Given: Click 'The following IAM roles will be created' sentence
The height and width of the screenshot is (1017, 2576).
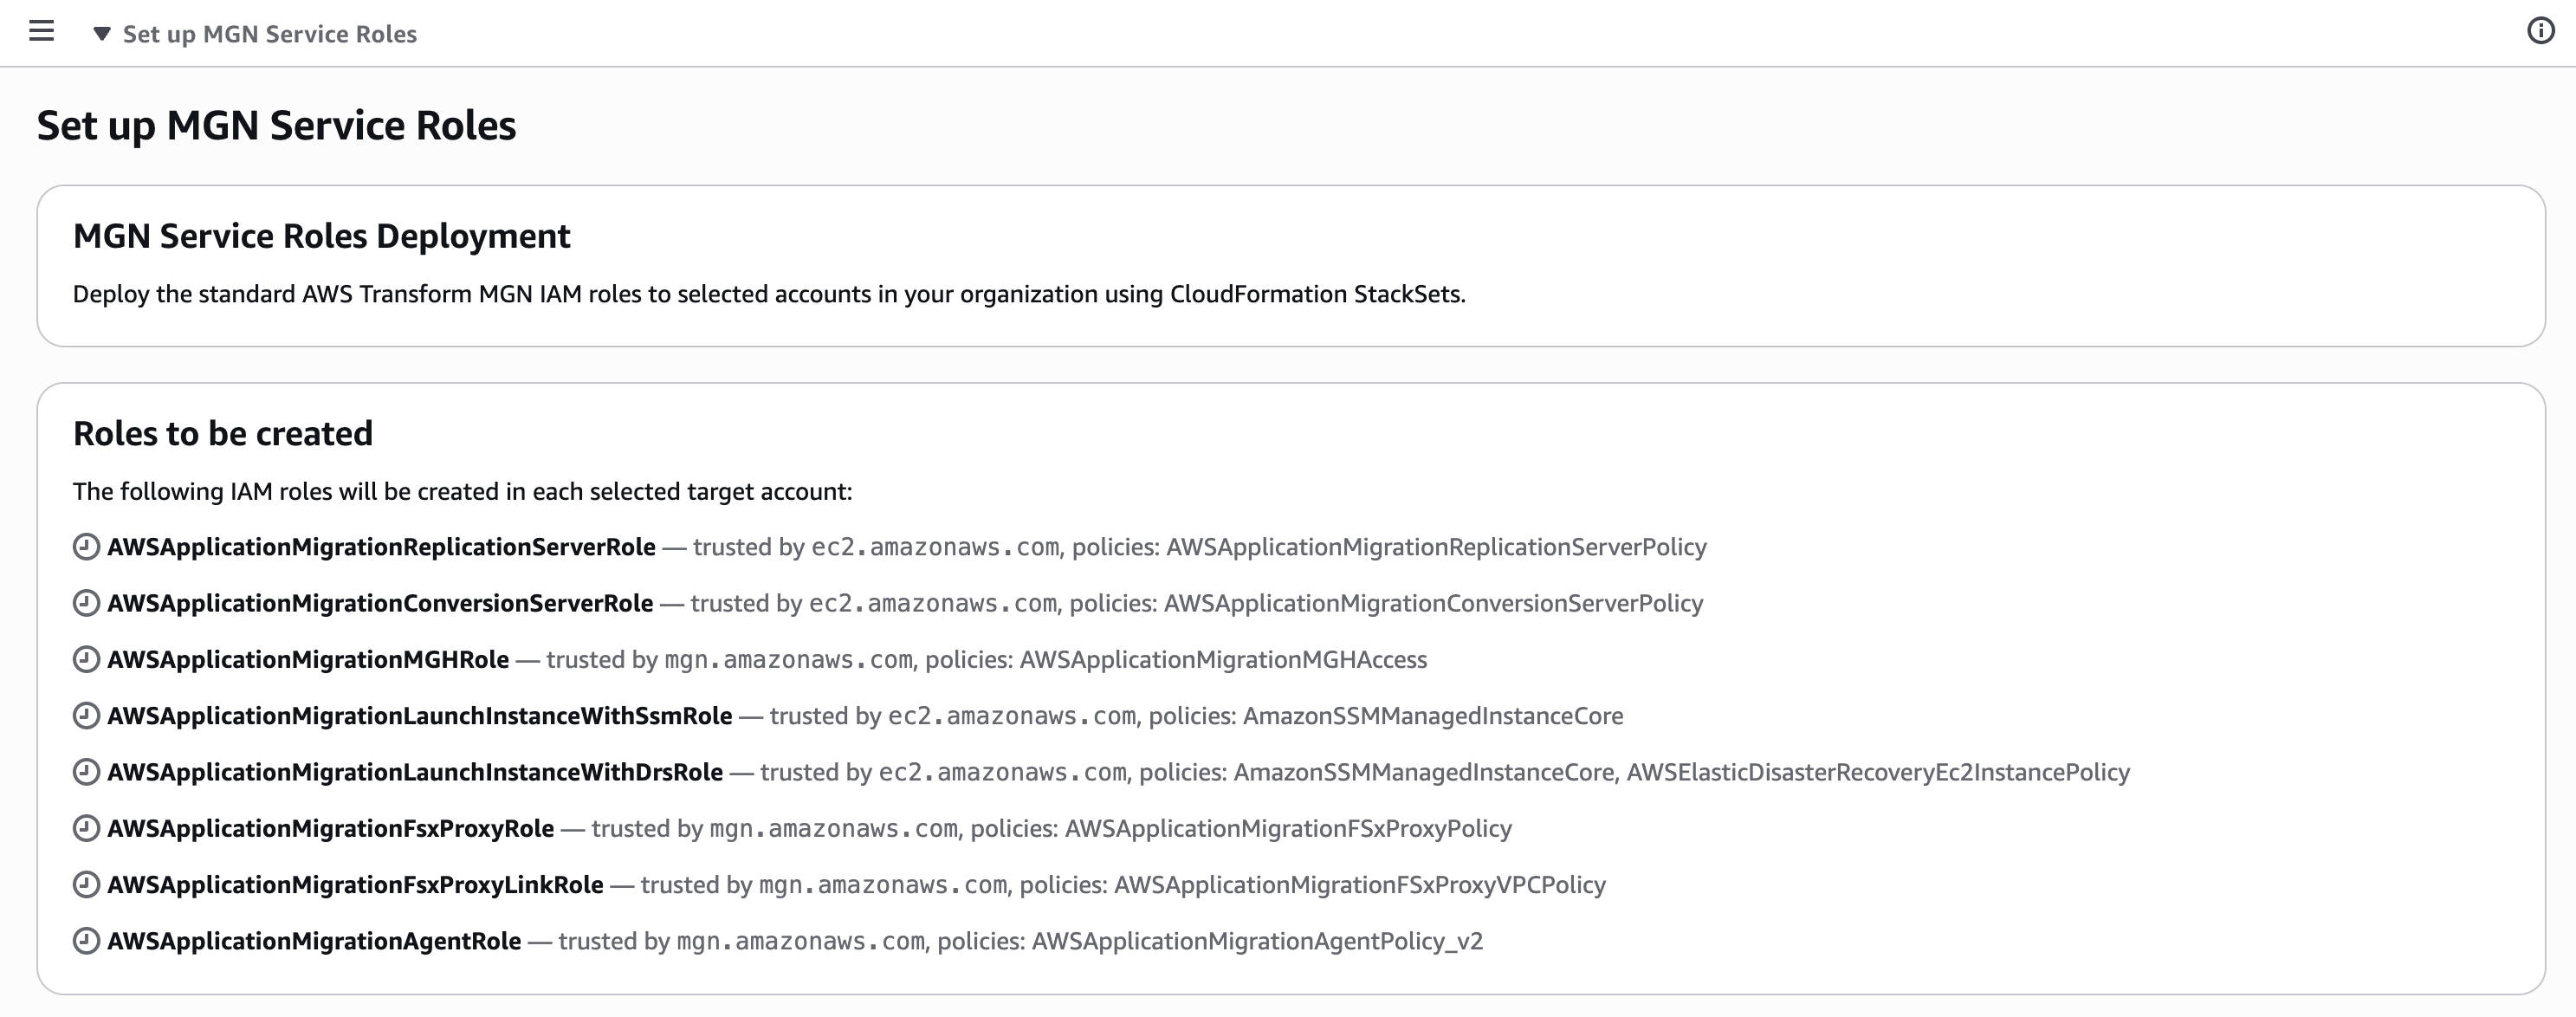Looking at the screenshot, I should (x=462, y=491).
